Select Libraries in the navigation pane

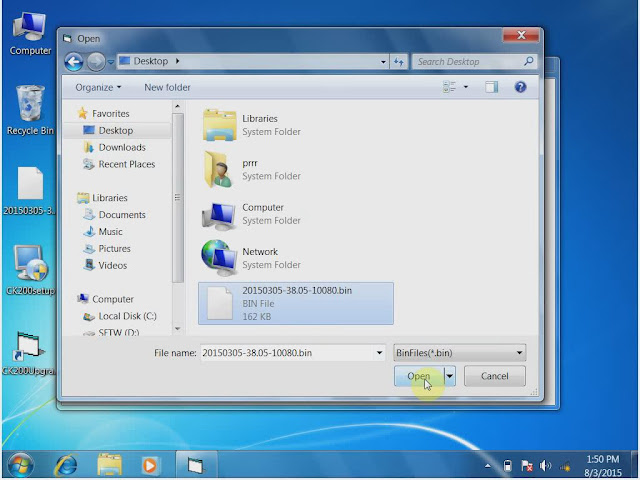[x=109, y=198]
